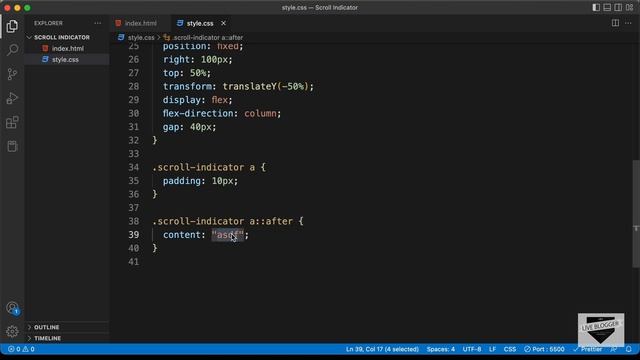
Task: Open Explorer views and more actions
Action: pyautogui.click(x=98, y=23)
